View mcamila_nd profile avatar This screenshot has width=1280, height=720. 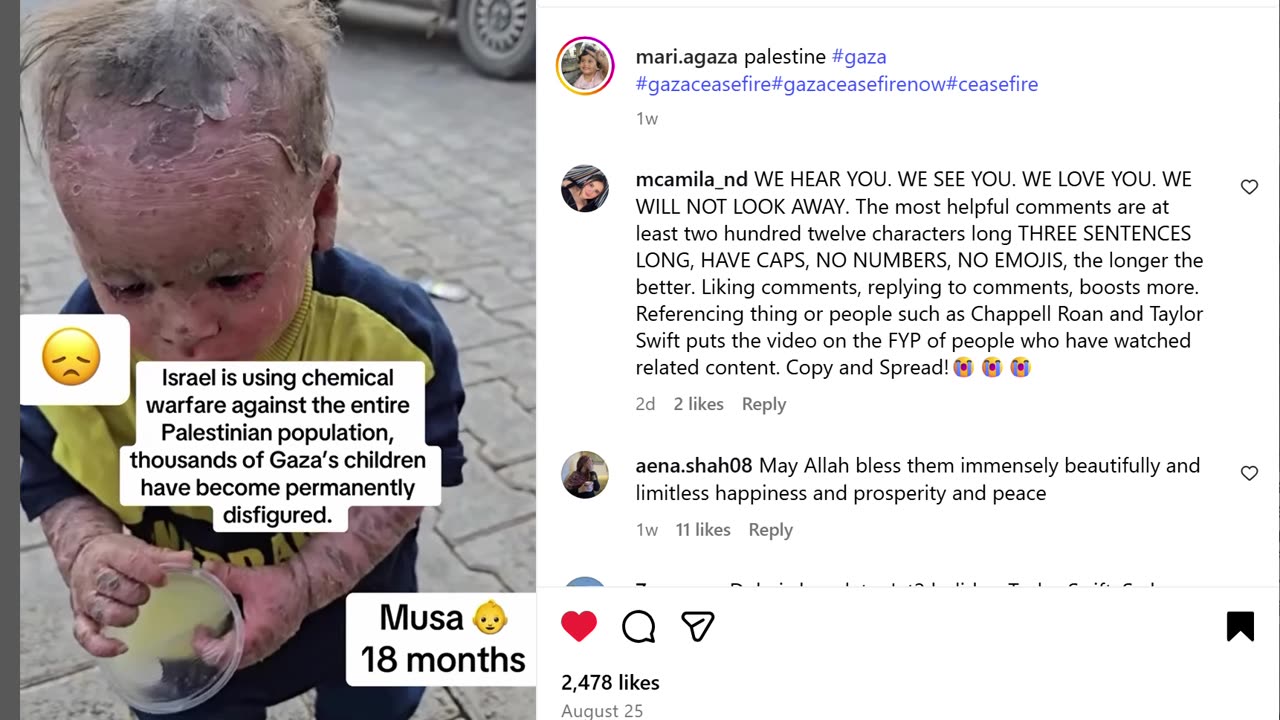(585, 189)
